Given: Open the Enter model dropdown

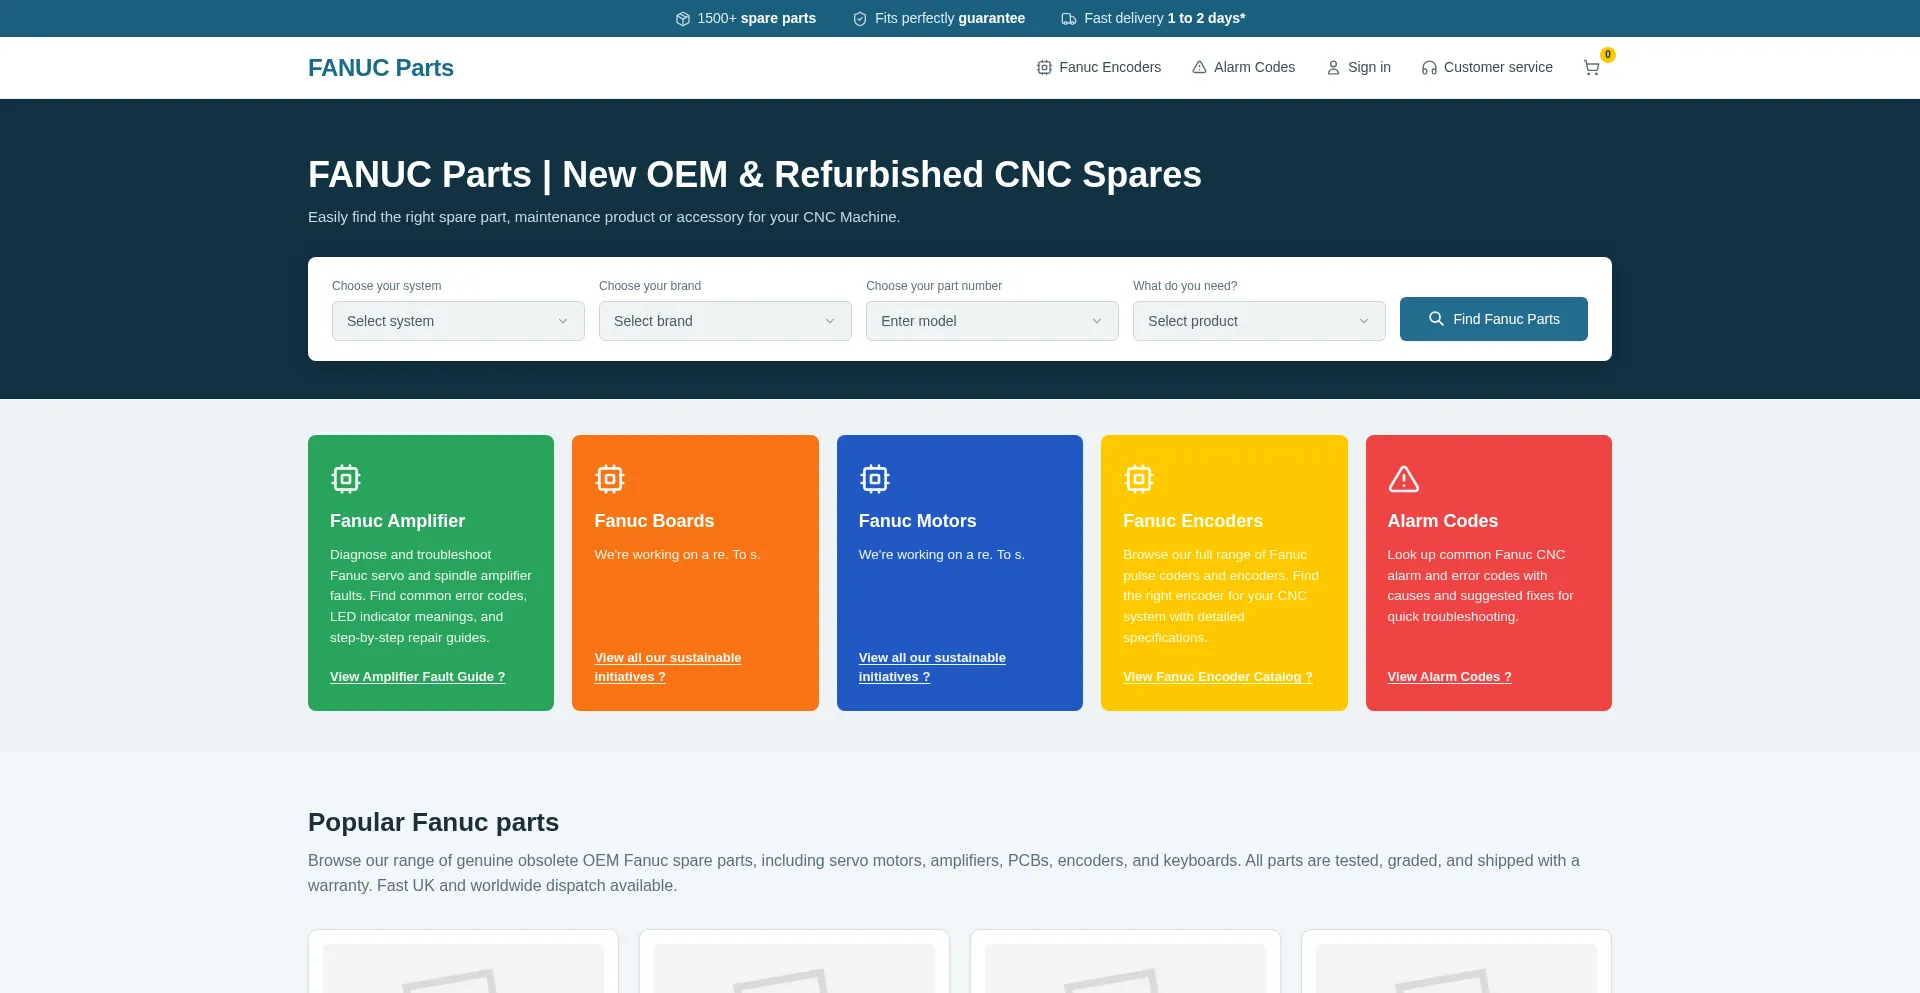Looking at the screenshot, I should [992, 321].
